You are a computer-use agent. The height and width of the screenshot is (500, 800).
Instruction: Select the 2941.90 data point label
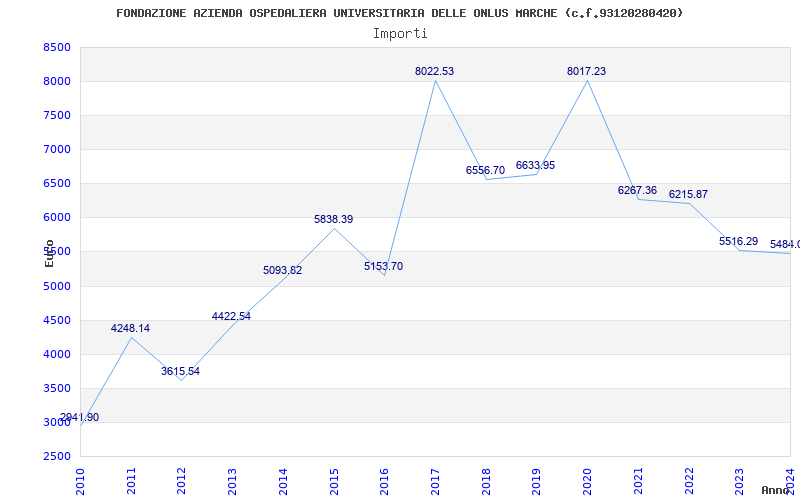tap(80, 417)
